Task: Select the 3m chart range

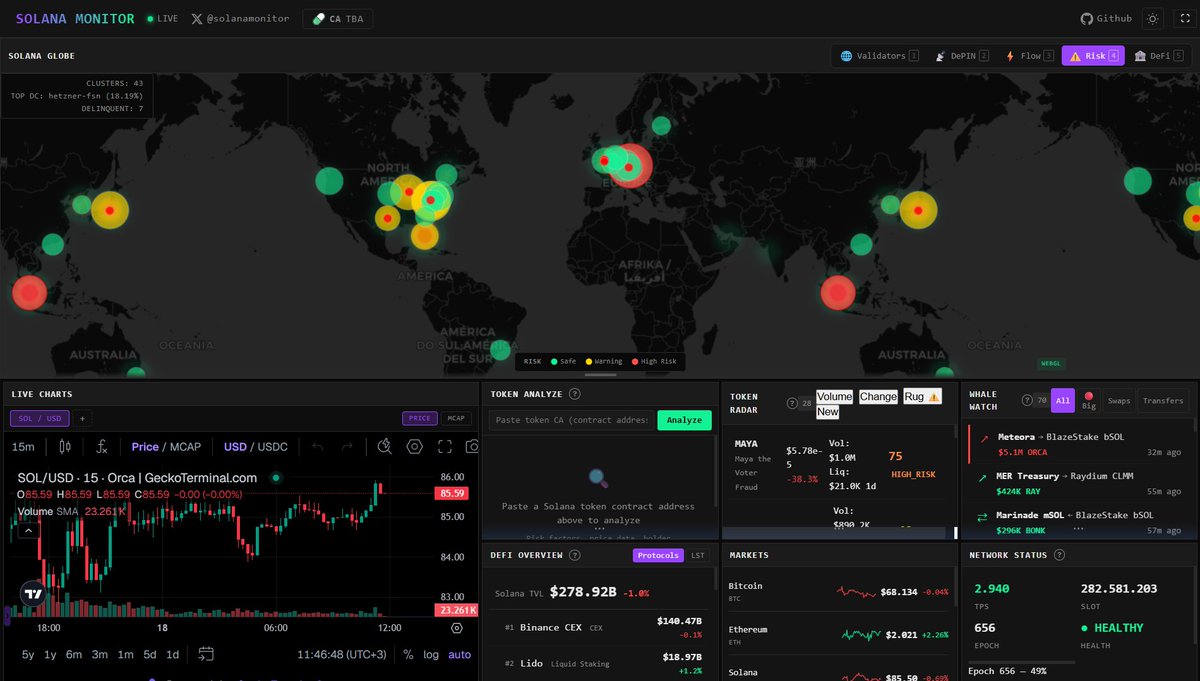Action: tap(100, 655)
